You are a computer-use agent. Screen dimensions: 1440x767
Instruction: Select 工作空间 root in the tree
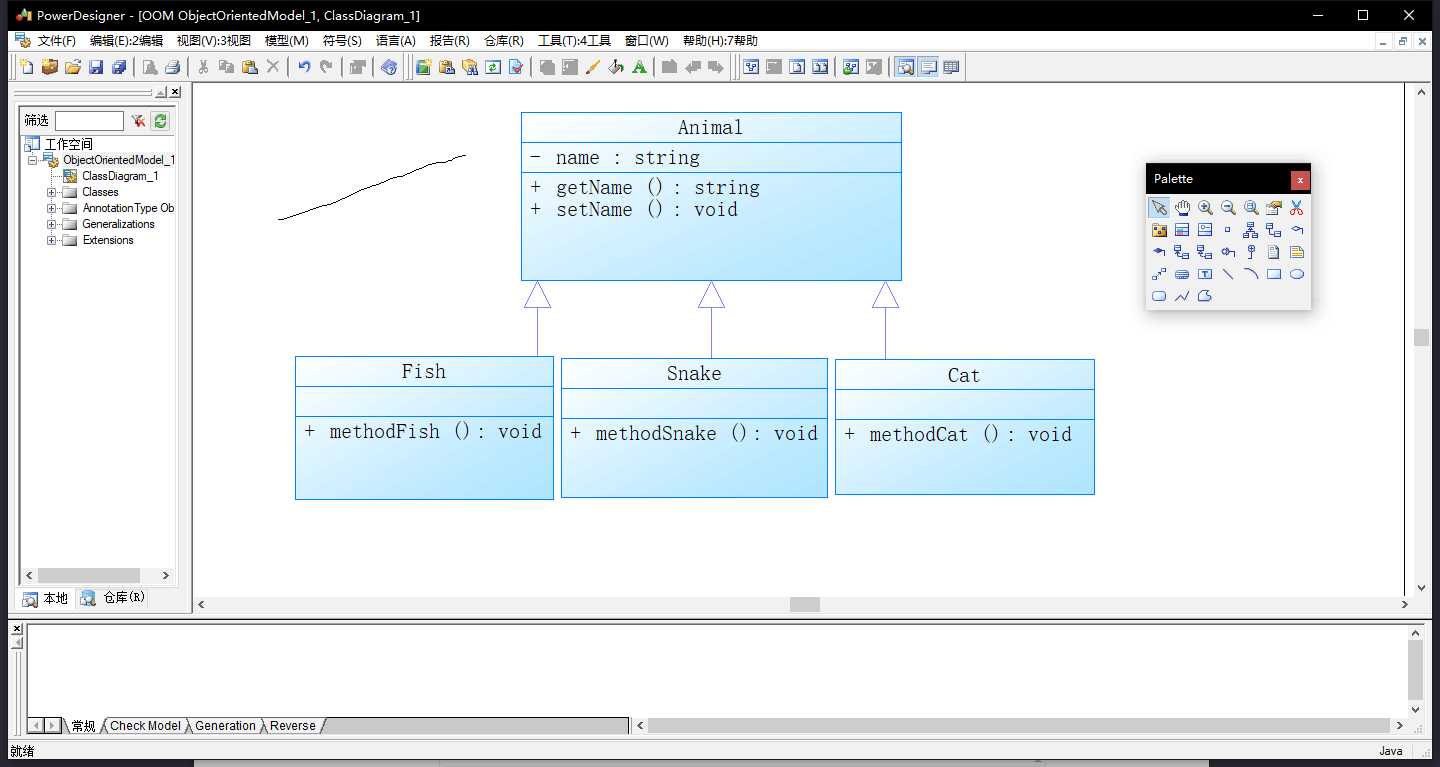click(68, 144)
